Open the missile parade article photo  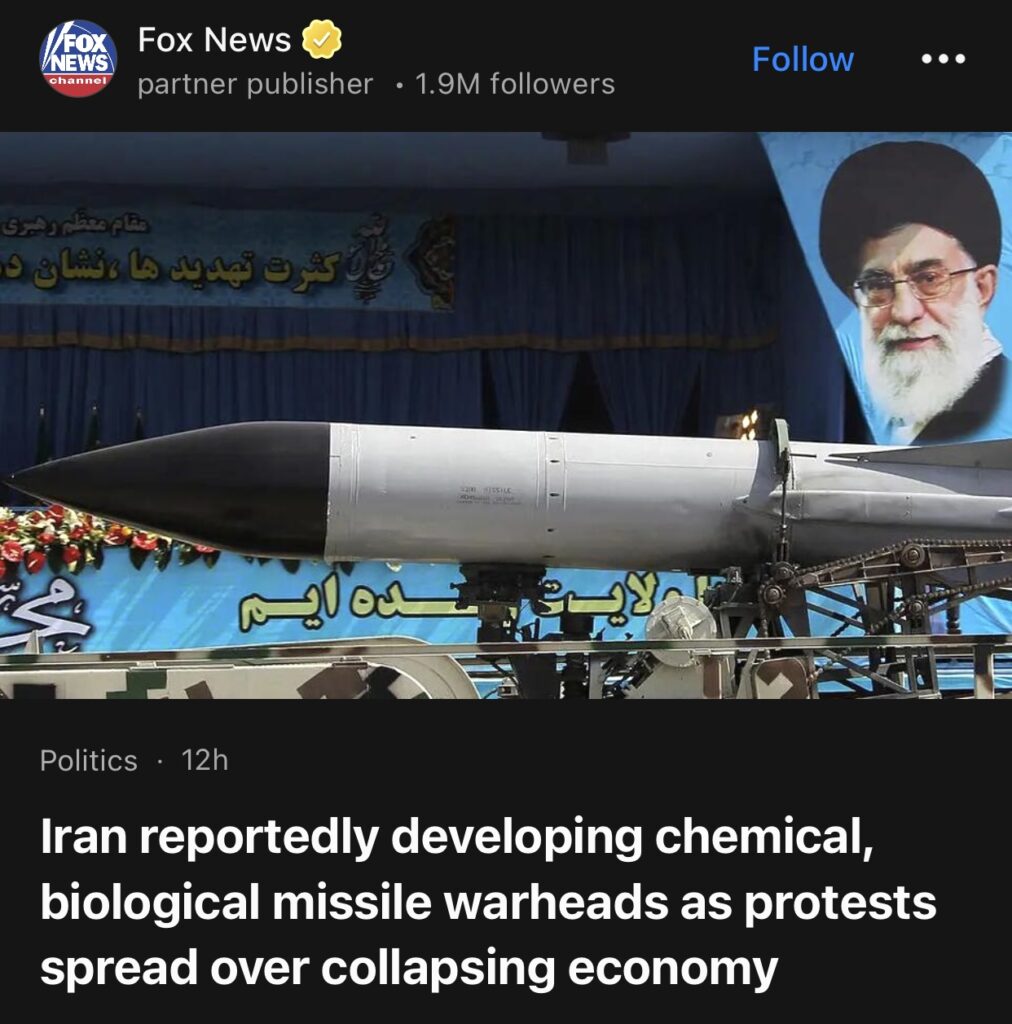[x=506, y=415]
